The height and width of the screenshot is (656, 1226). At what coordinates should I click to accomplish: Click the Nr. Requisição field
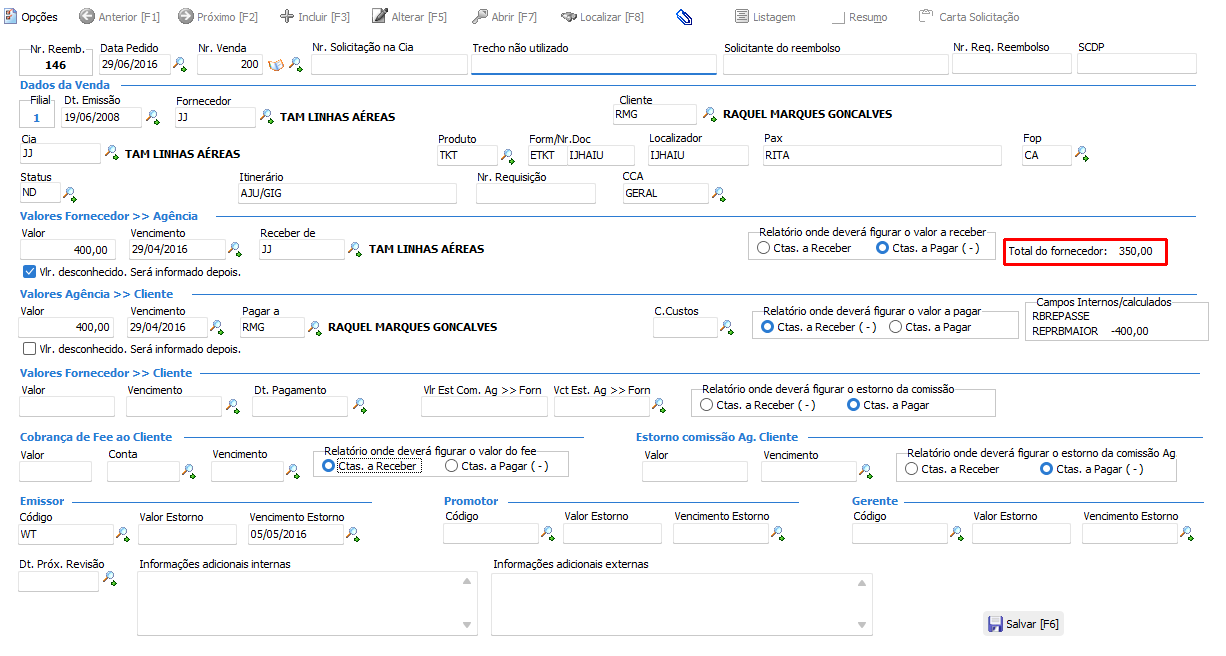coord(535,193)
